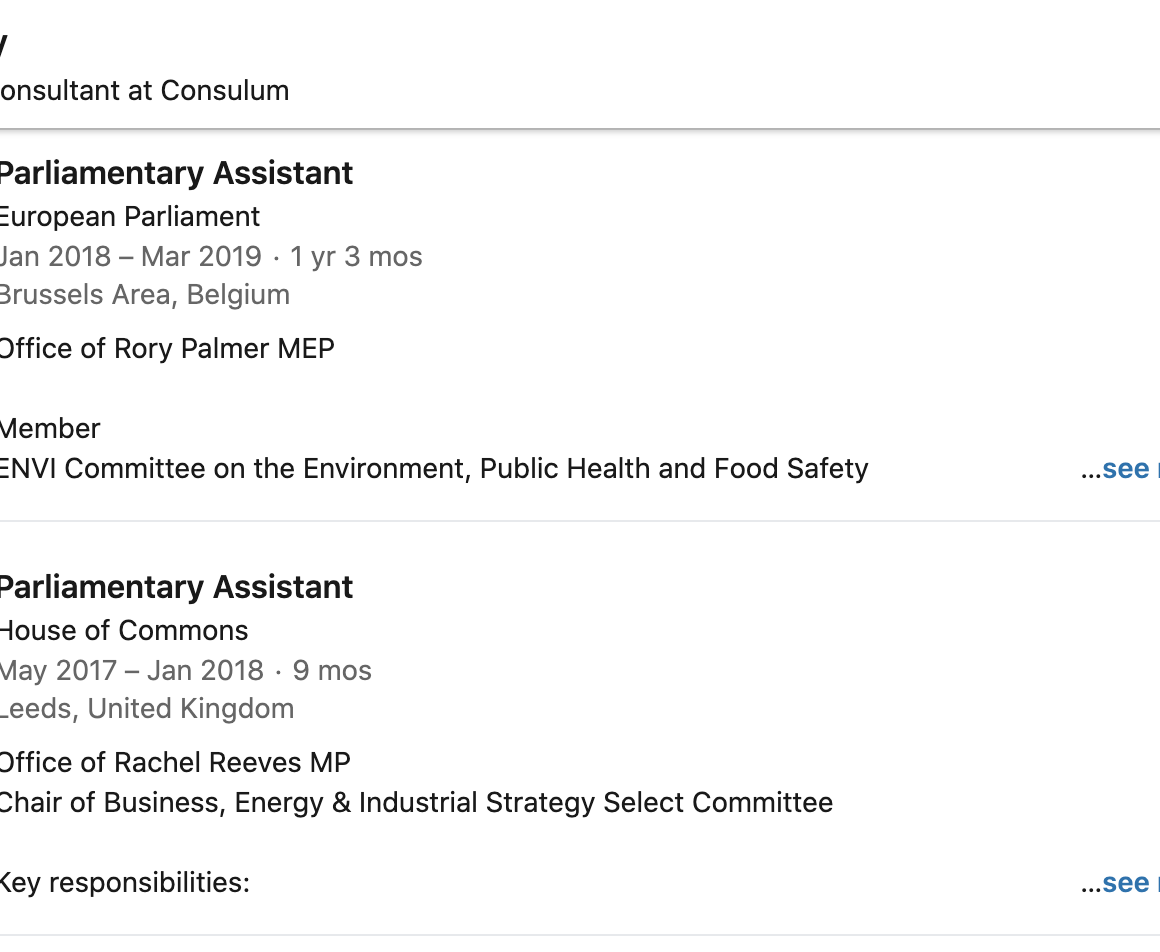
Task: Open Parliamentary Assistant title at European Parliament
Action: coord(176,173)
